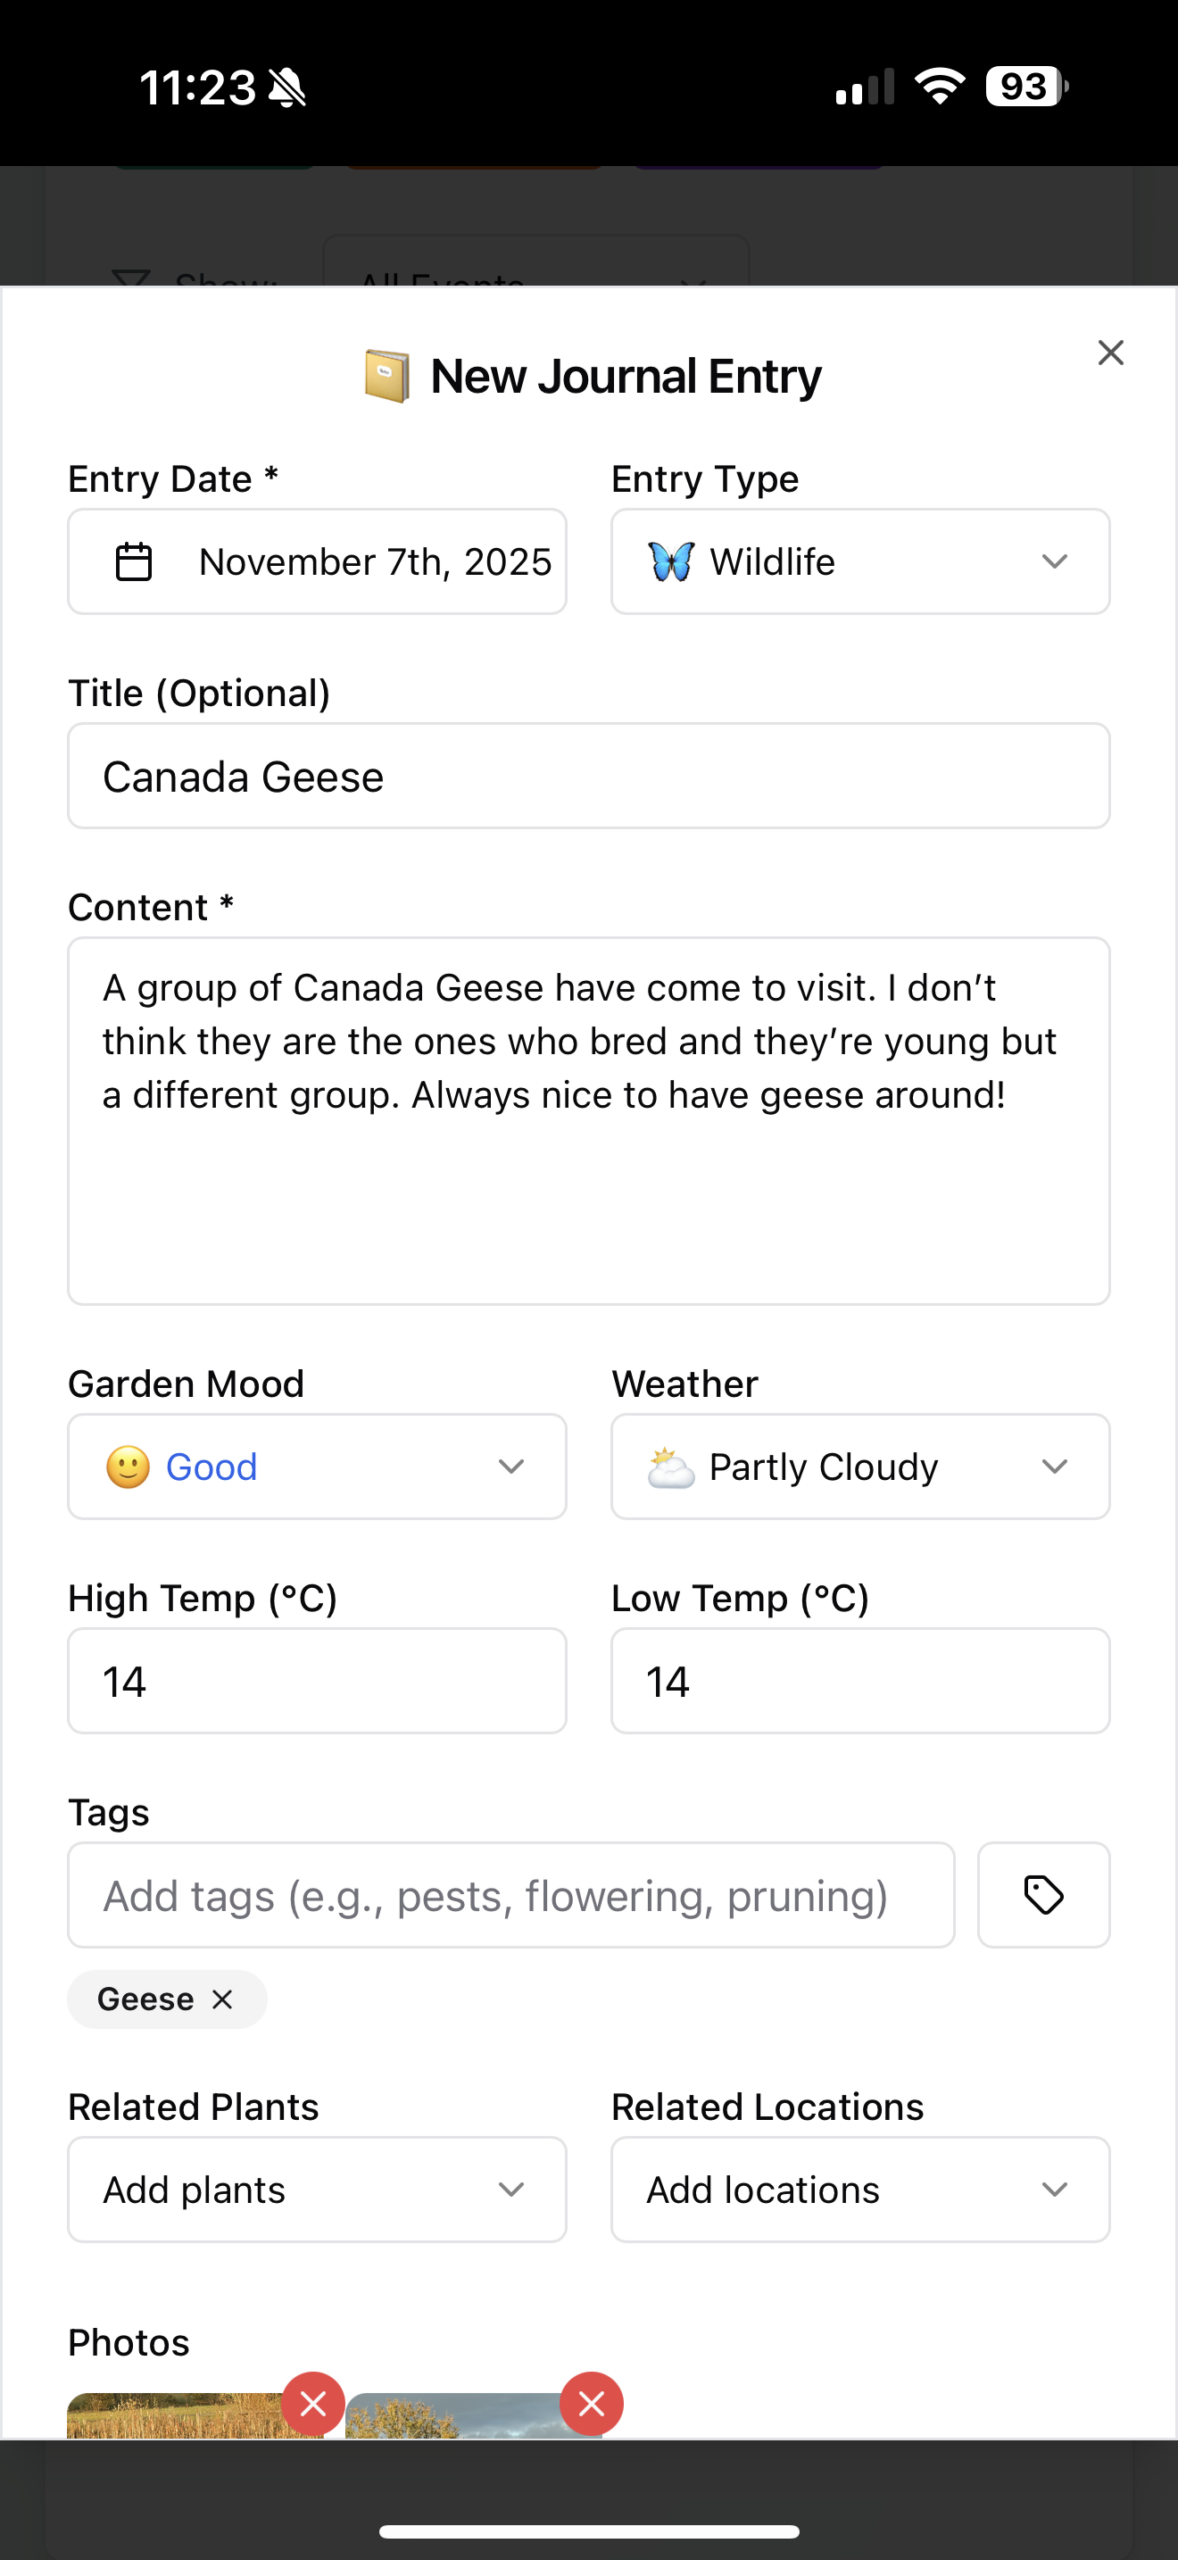Image resolution: width=1178 pixels, height=2560 pixels.
Task: Open the Entry Type Wildlife dropdown
Action: [x=860, y=562]
